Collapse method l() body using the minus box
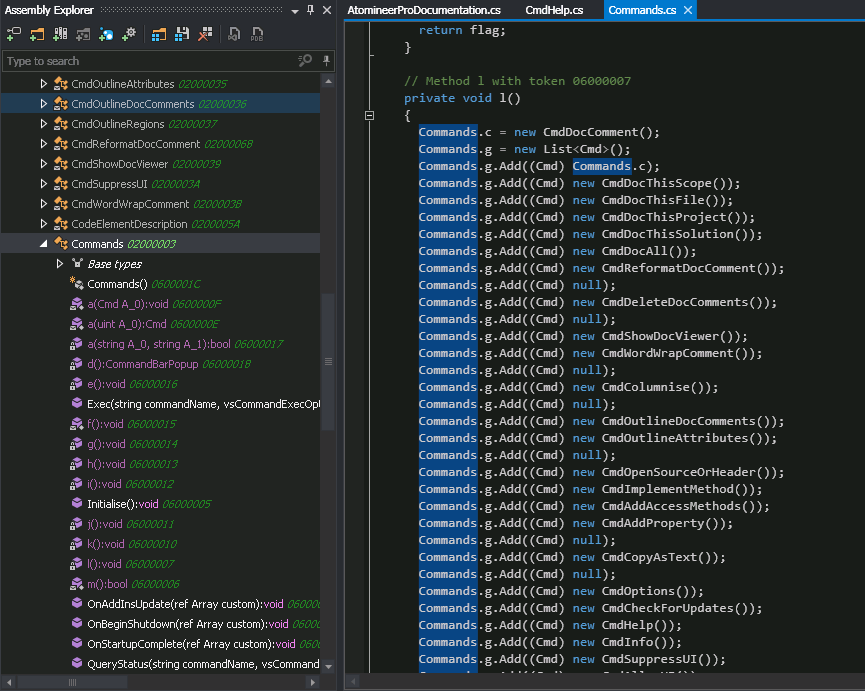The height and width of the screenshot is (691, 865). coord(370,116)
